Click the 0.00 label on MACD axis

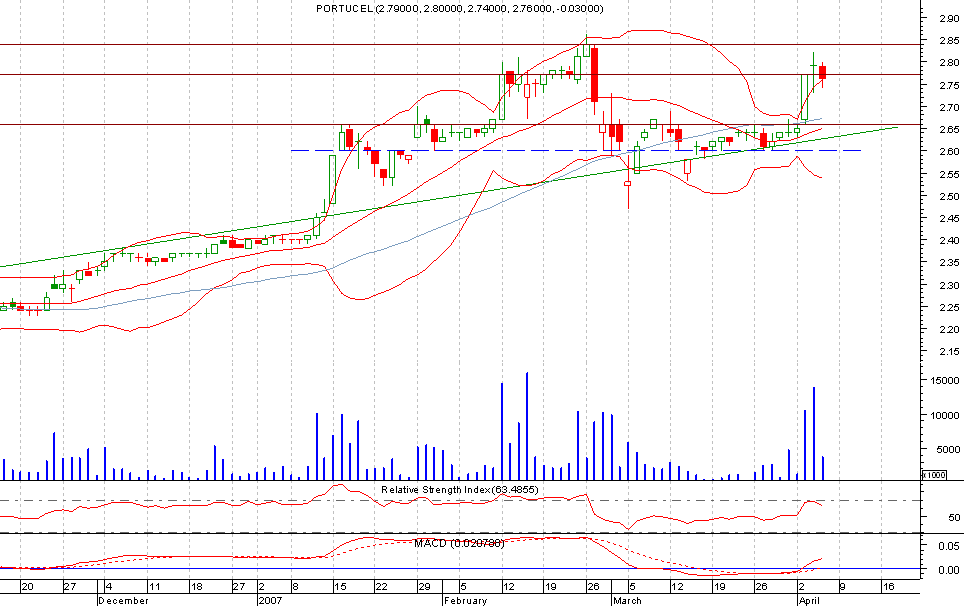[949, 570]
